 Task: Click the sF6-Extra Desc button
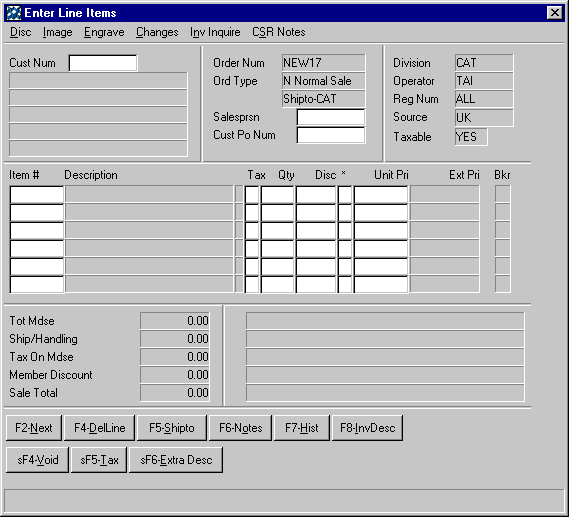(176, 460)
